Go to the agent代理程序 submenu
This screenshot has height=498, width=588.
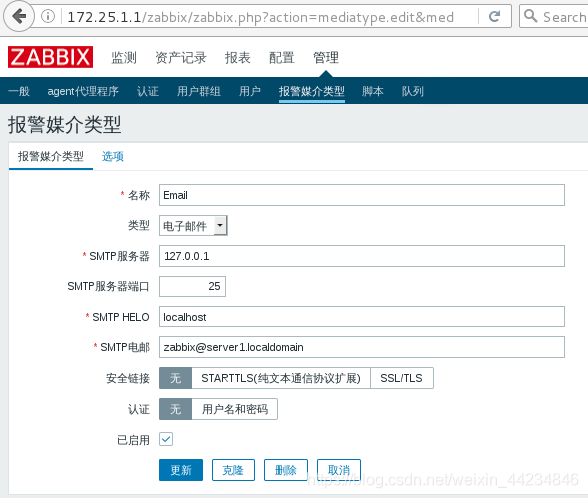pyautogui.click(x=83, y=91)
